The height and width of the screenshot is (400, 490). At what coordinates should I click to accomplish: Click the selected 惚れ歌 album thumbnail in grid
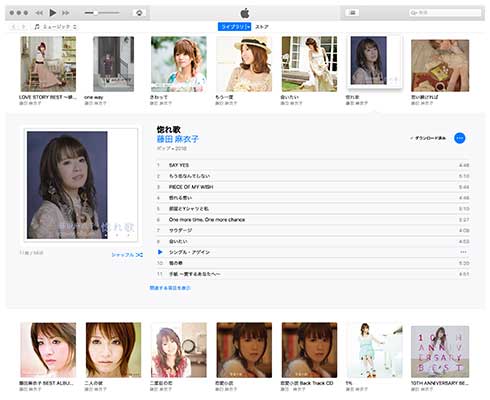(375, 62)
